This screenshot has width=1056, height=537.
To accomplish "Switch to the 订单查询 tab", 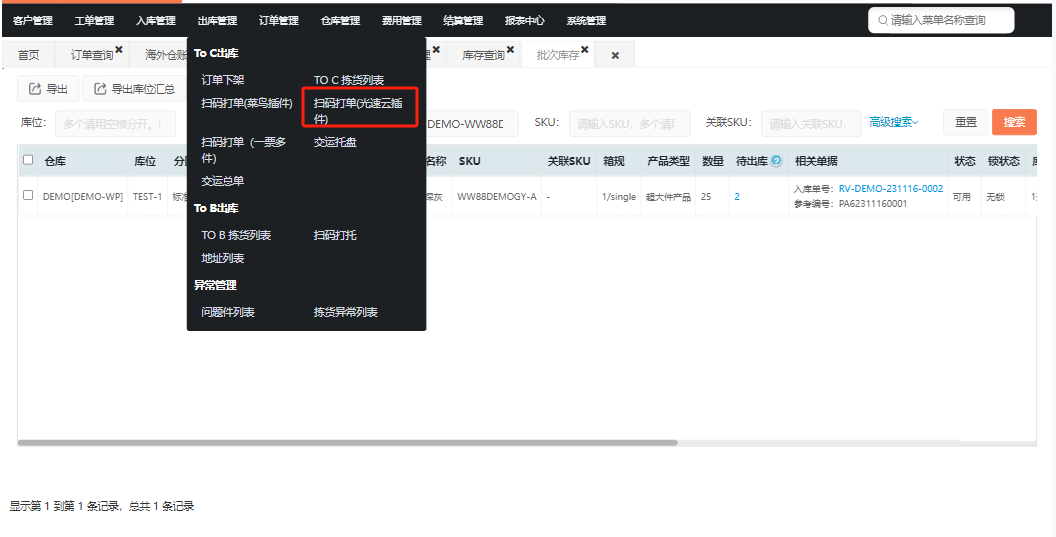I will tap(92, 55).
